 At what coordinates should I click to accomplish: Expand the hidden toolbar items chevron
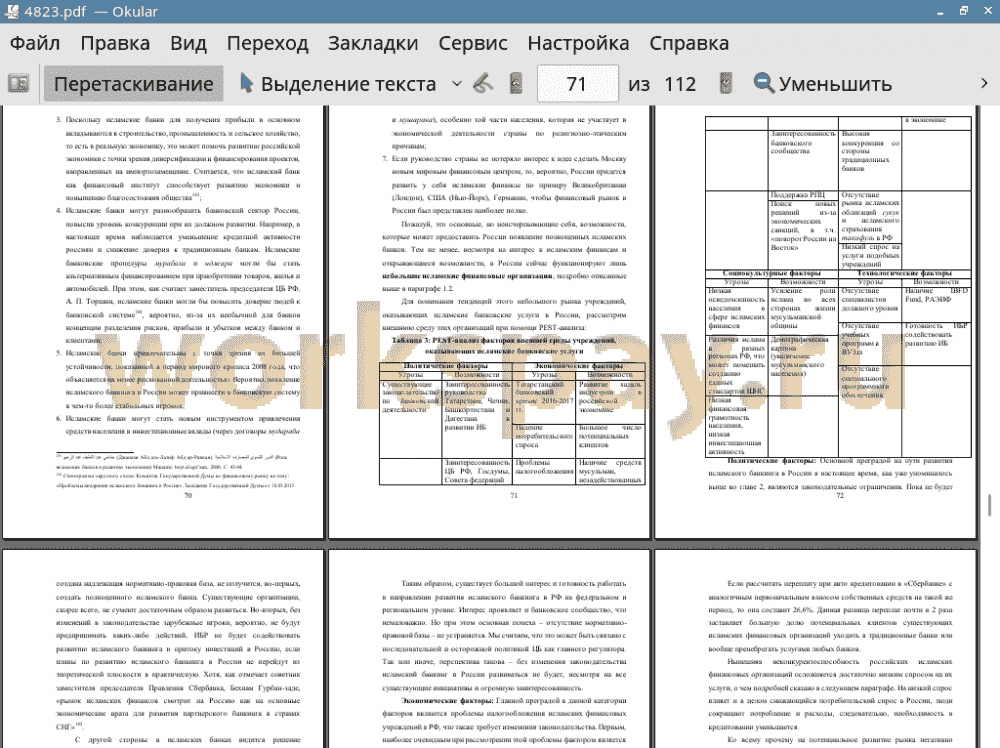tap(984, 84)
